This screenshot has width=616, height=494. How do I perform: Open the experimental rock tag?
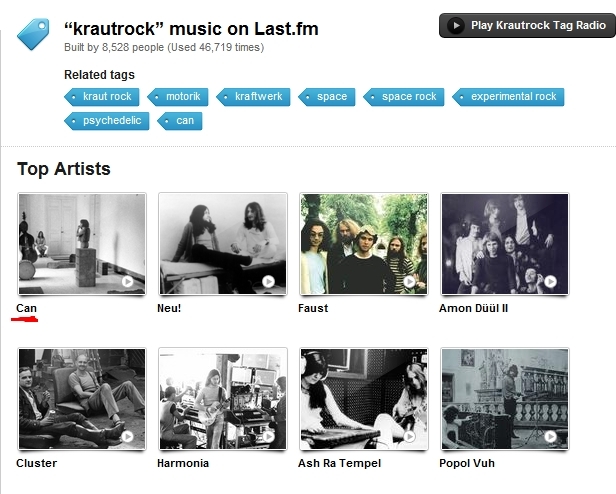(508, 97)
